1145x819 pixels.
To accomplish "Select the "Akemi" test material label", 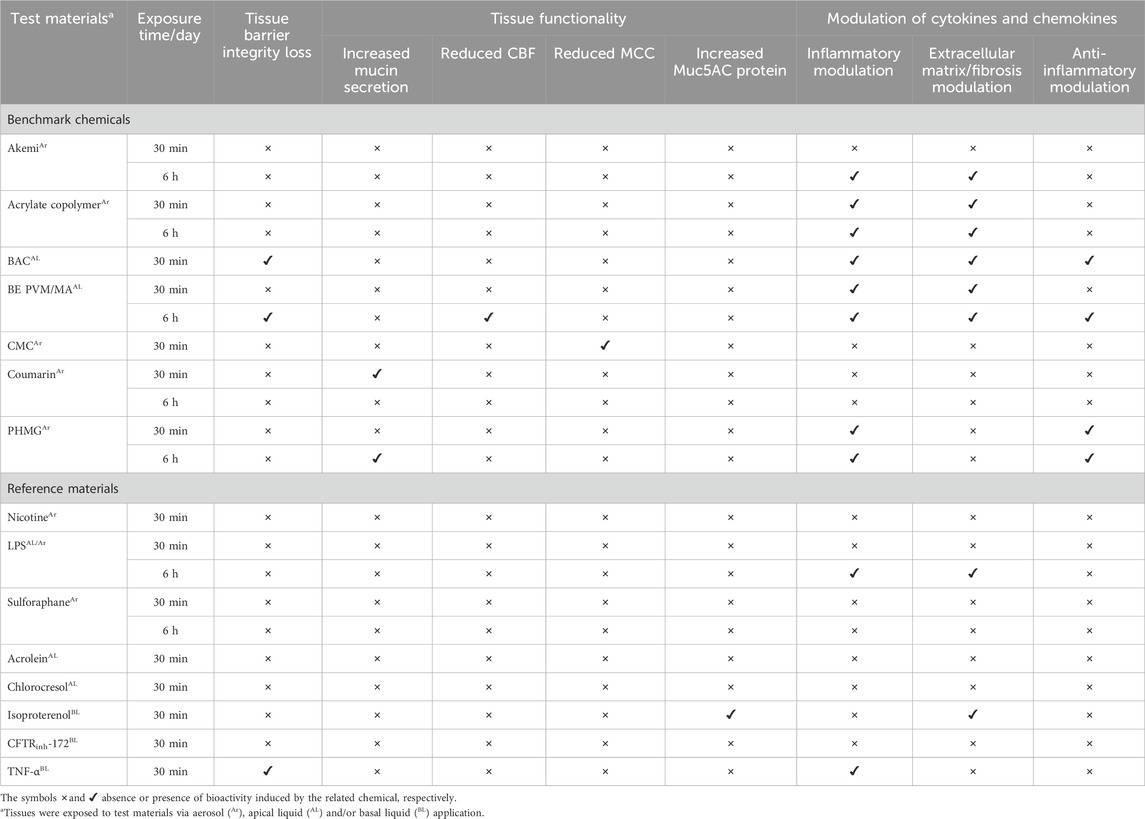I will pos(27,148).
